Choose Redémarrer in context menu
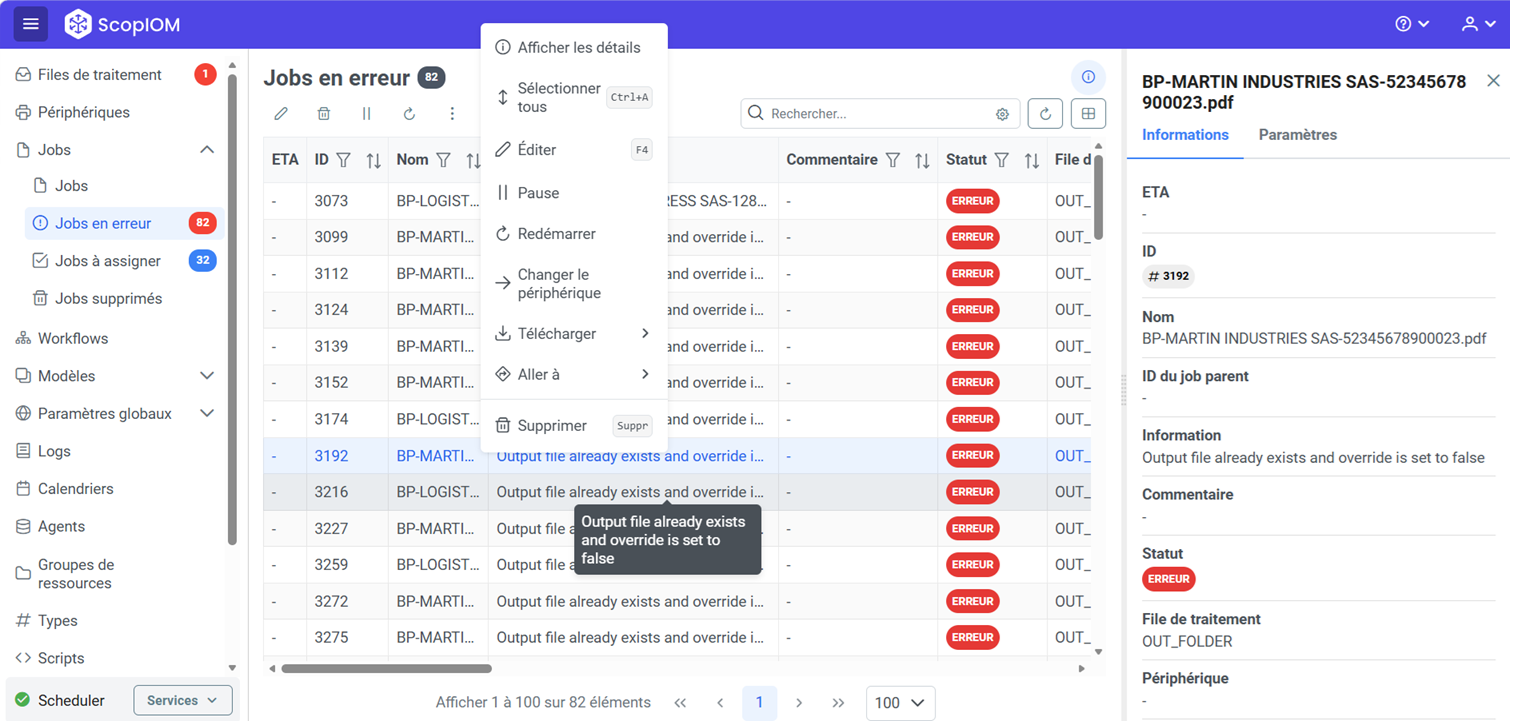 tap(574, 234)
